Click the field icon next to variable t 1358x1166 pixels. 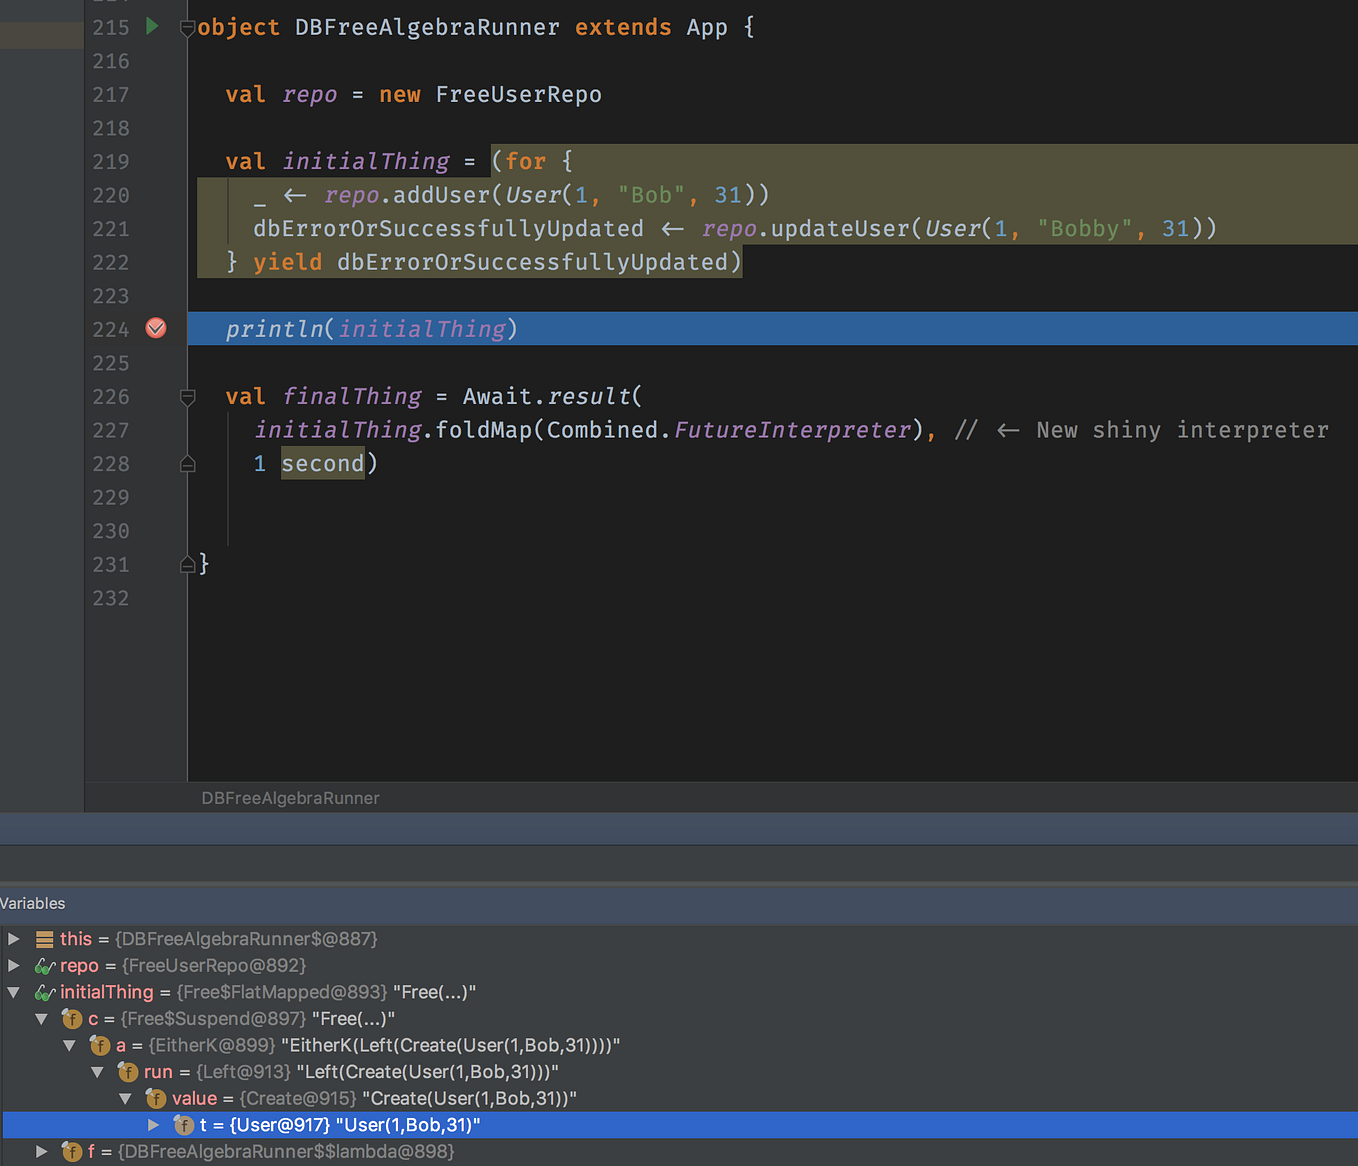point(184,1125)
